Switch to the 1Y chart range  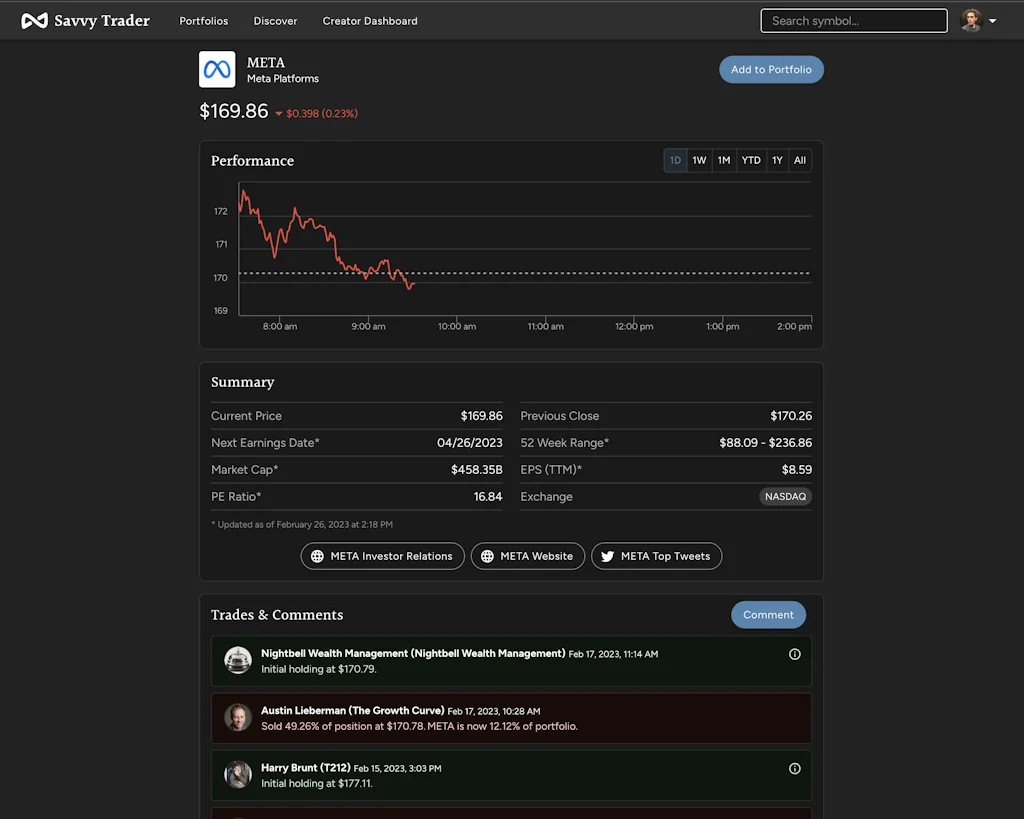pyautogui.click(x=777, y=160)
